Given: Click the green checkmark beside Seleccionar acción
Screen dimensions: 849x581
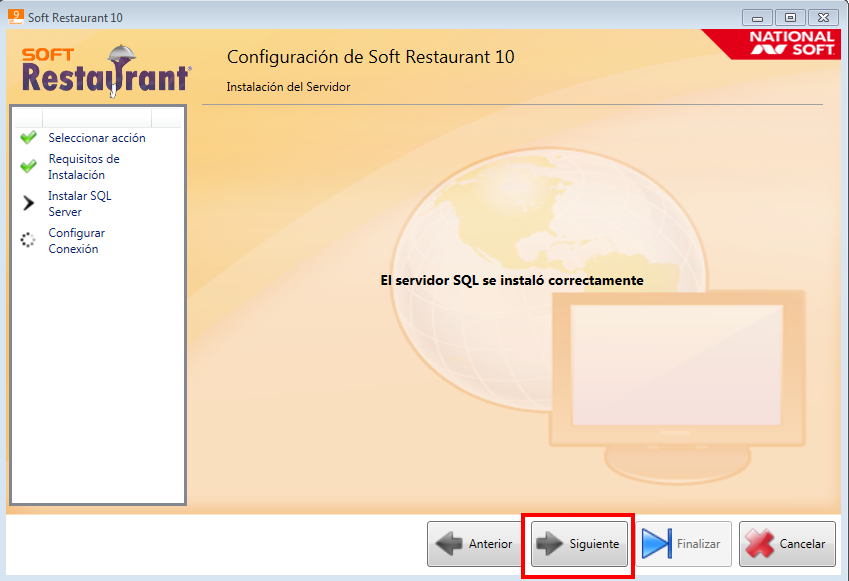Looking at the screenshot, I should pyautogui.click(x=28, y=138).
